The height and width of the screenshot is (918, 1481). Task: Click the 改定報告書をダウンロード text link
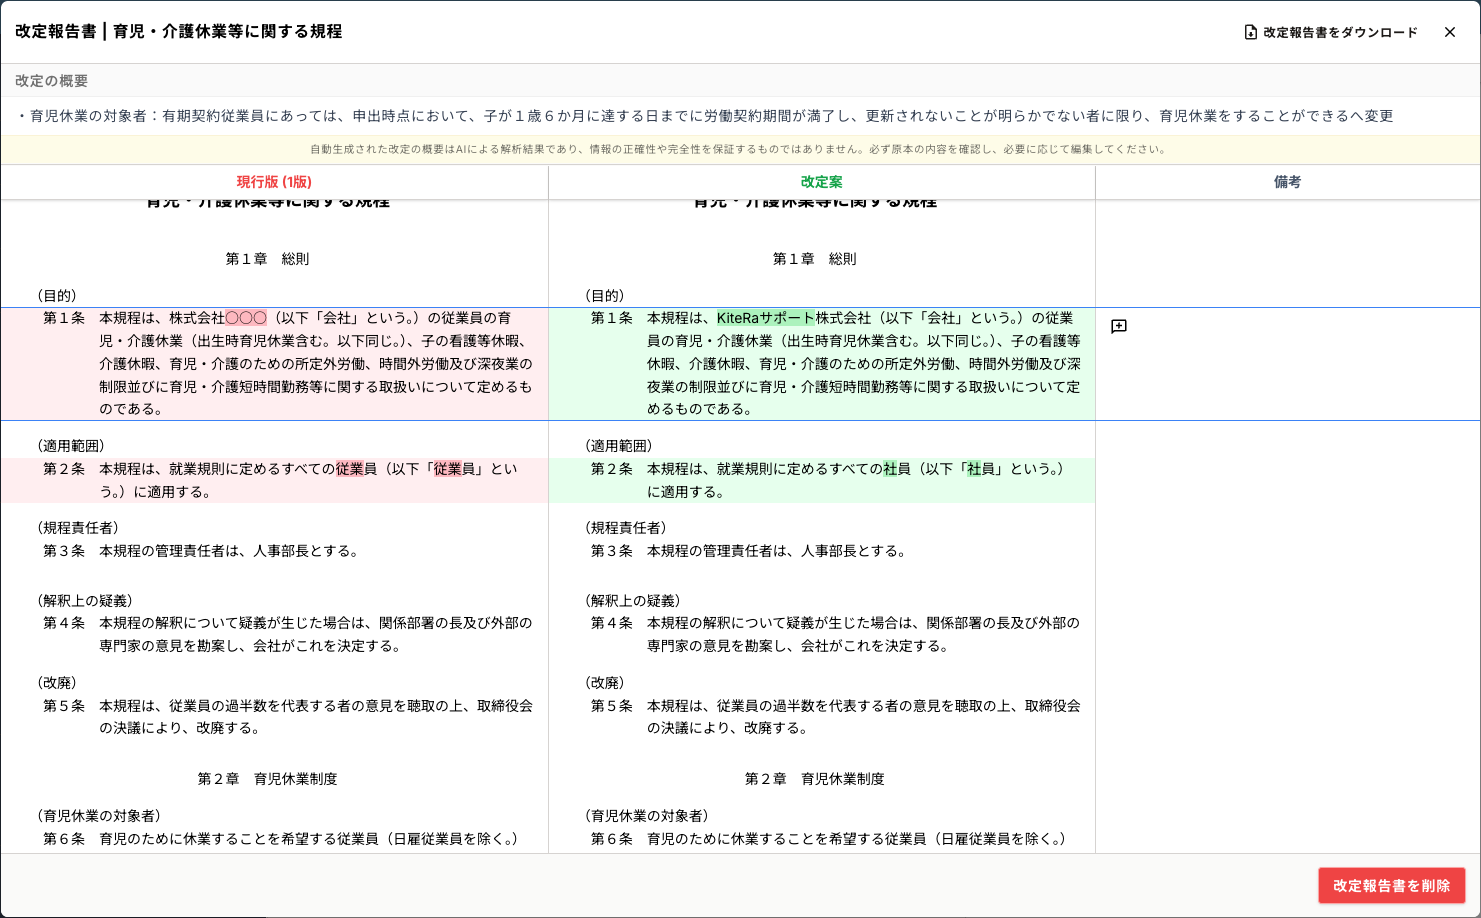(x=1340, y=32)
